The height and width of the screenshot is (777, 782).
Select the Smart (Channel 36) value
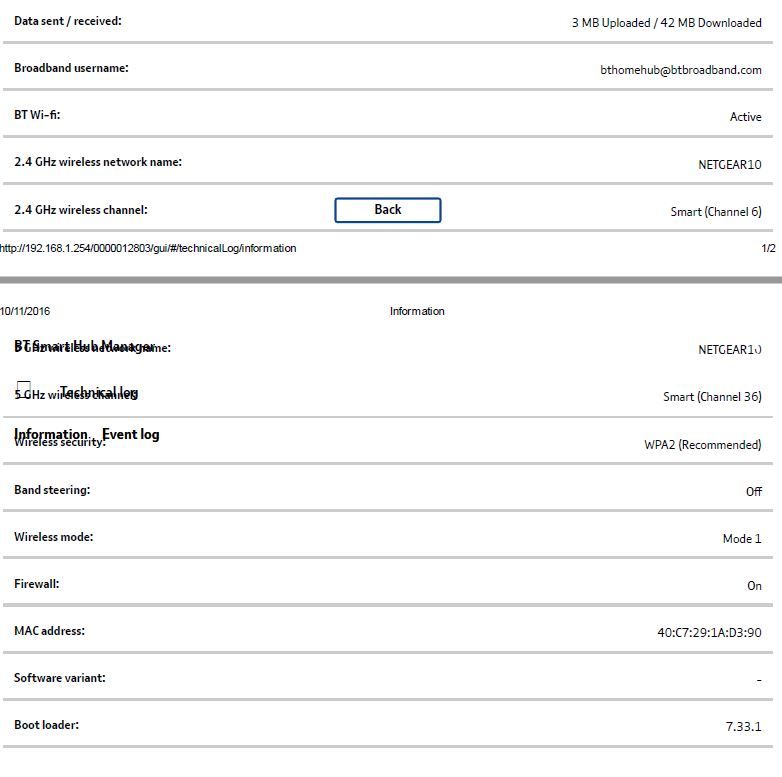(x=712, y=396)
